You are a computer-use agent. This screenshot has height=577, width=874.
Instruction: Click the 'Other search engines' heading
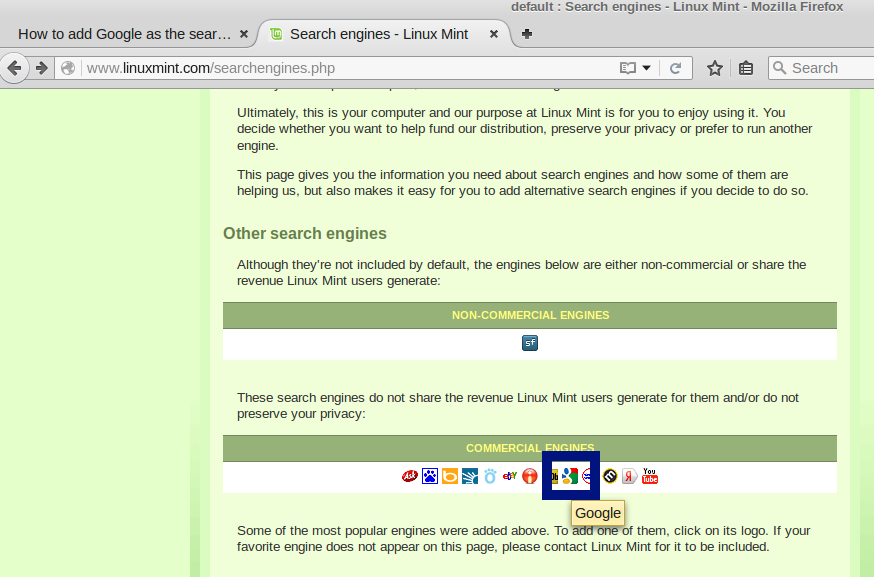pyautogui.click(x=305, y=233)
